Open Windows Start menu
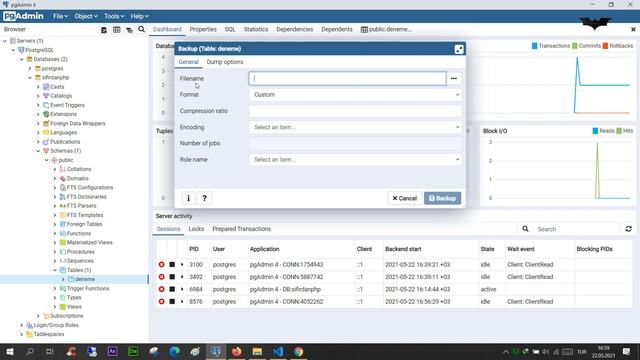This screenshot has width=640, height=360. pos(10,351)
